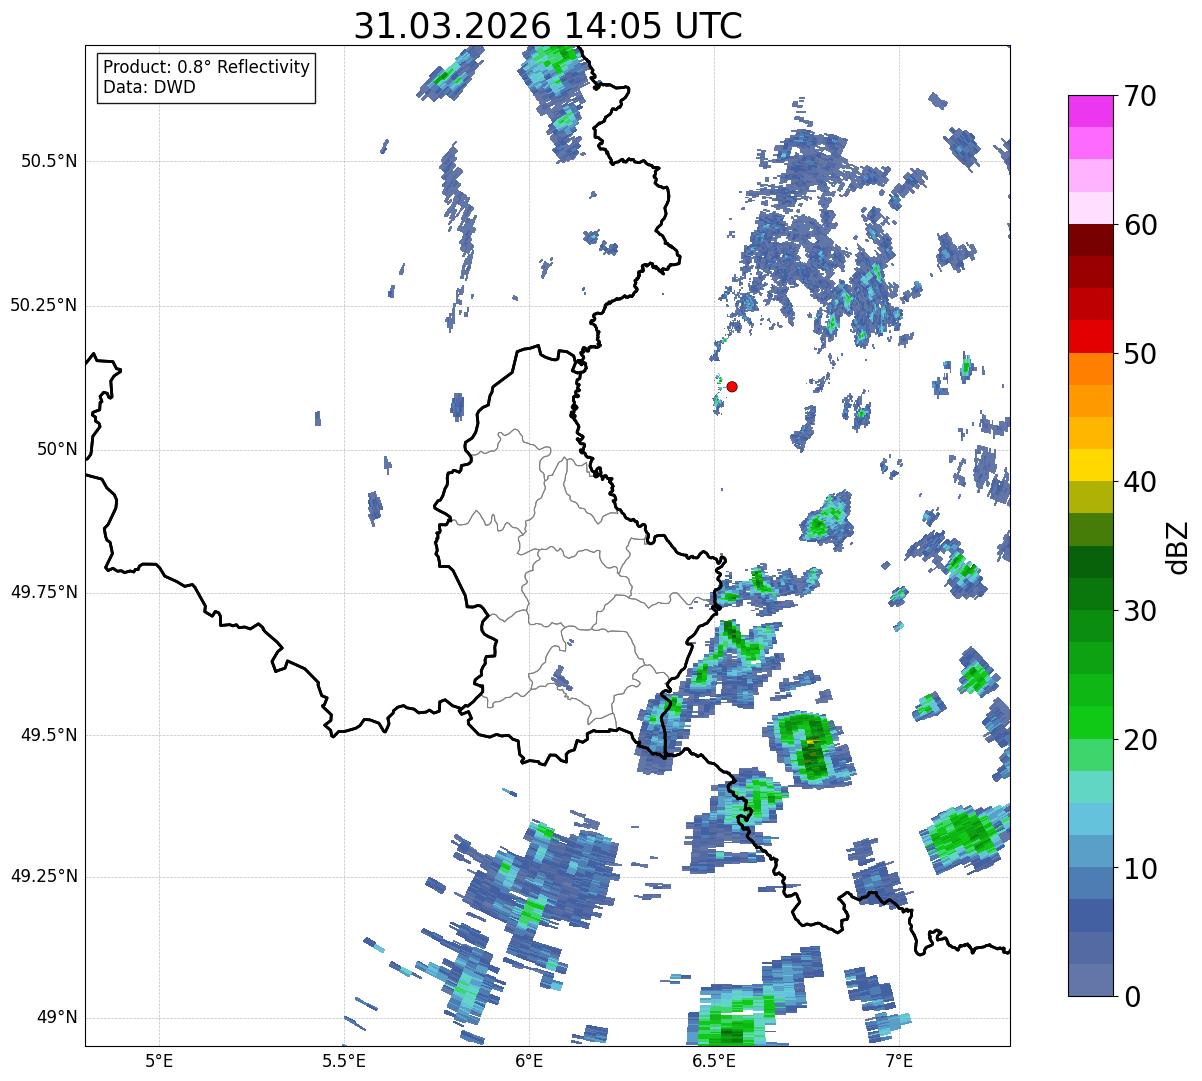This screenshot has width=1202, height=1081.
Task: Click the yellow 40 dBZ colorbar band
Action: click(1091, 465)
